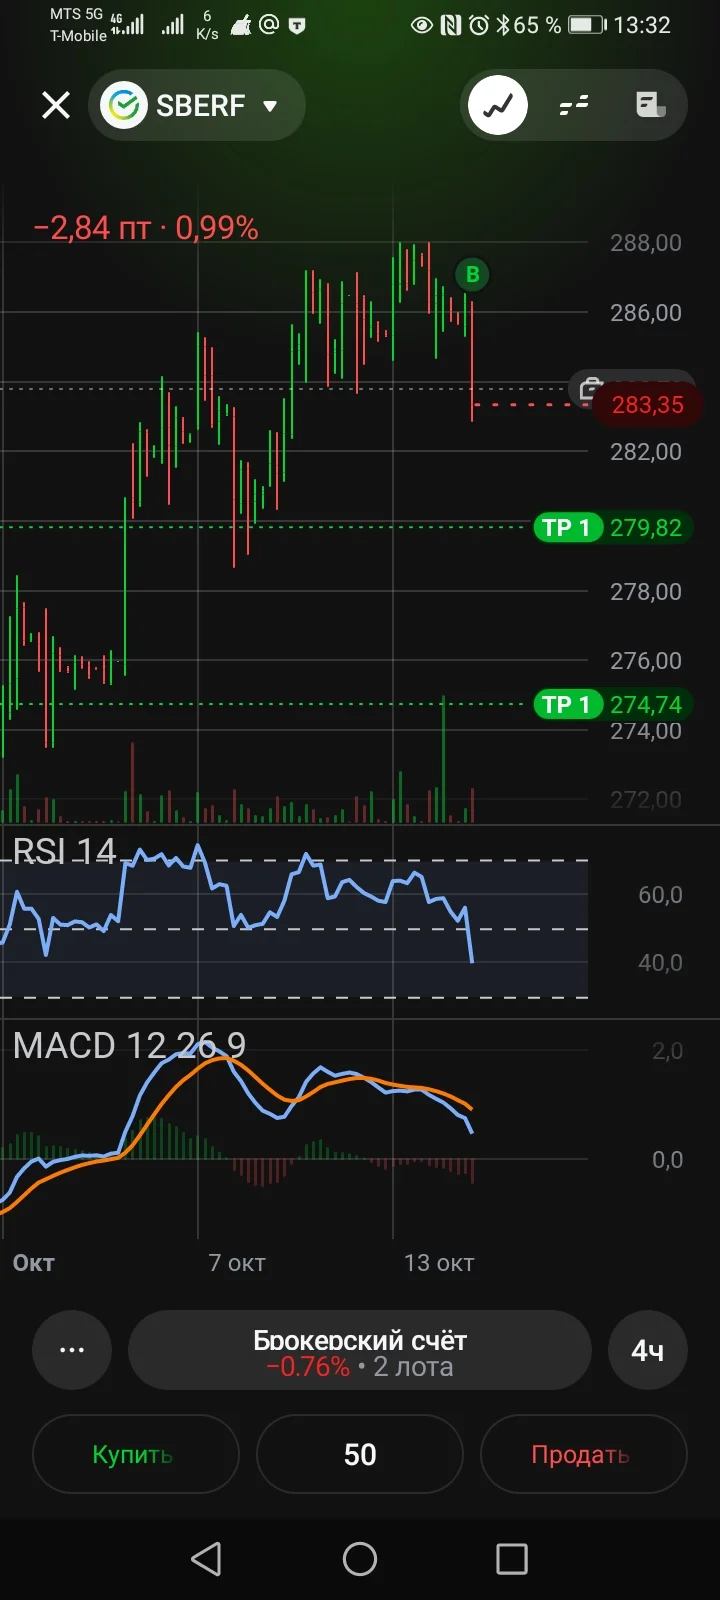Screen dimensions: 720x1600
Task: Open RSI 14 indicator settings
Action: (64, 851)
